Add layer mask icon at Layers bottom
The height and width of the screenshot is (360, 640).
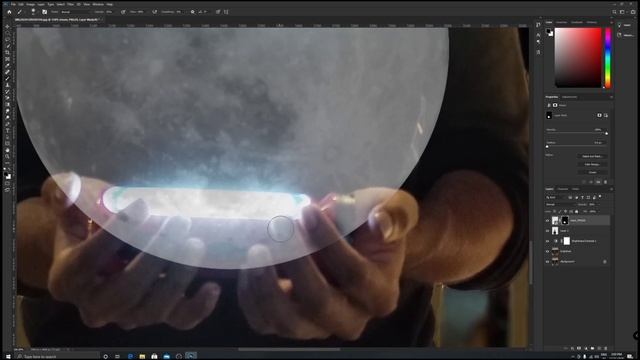pyautogui.click(x=579, y=348)
